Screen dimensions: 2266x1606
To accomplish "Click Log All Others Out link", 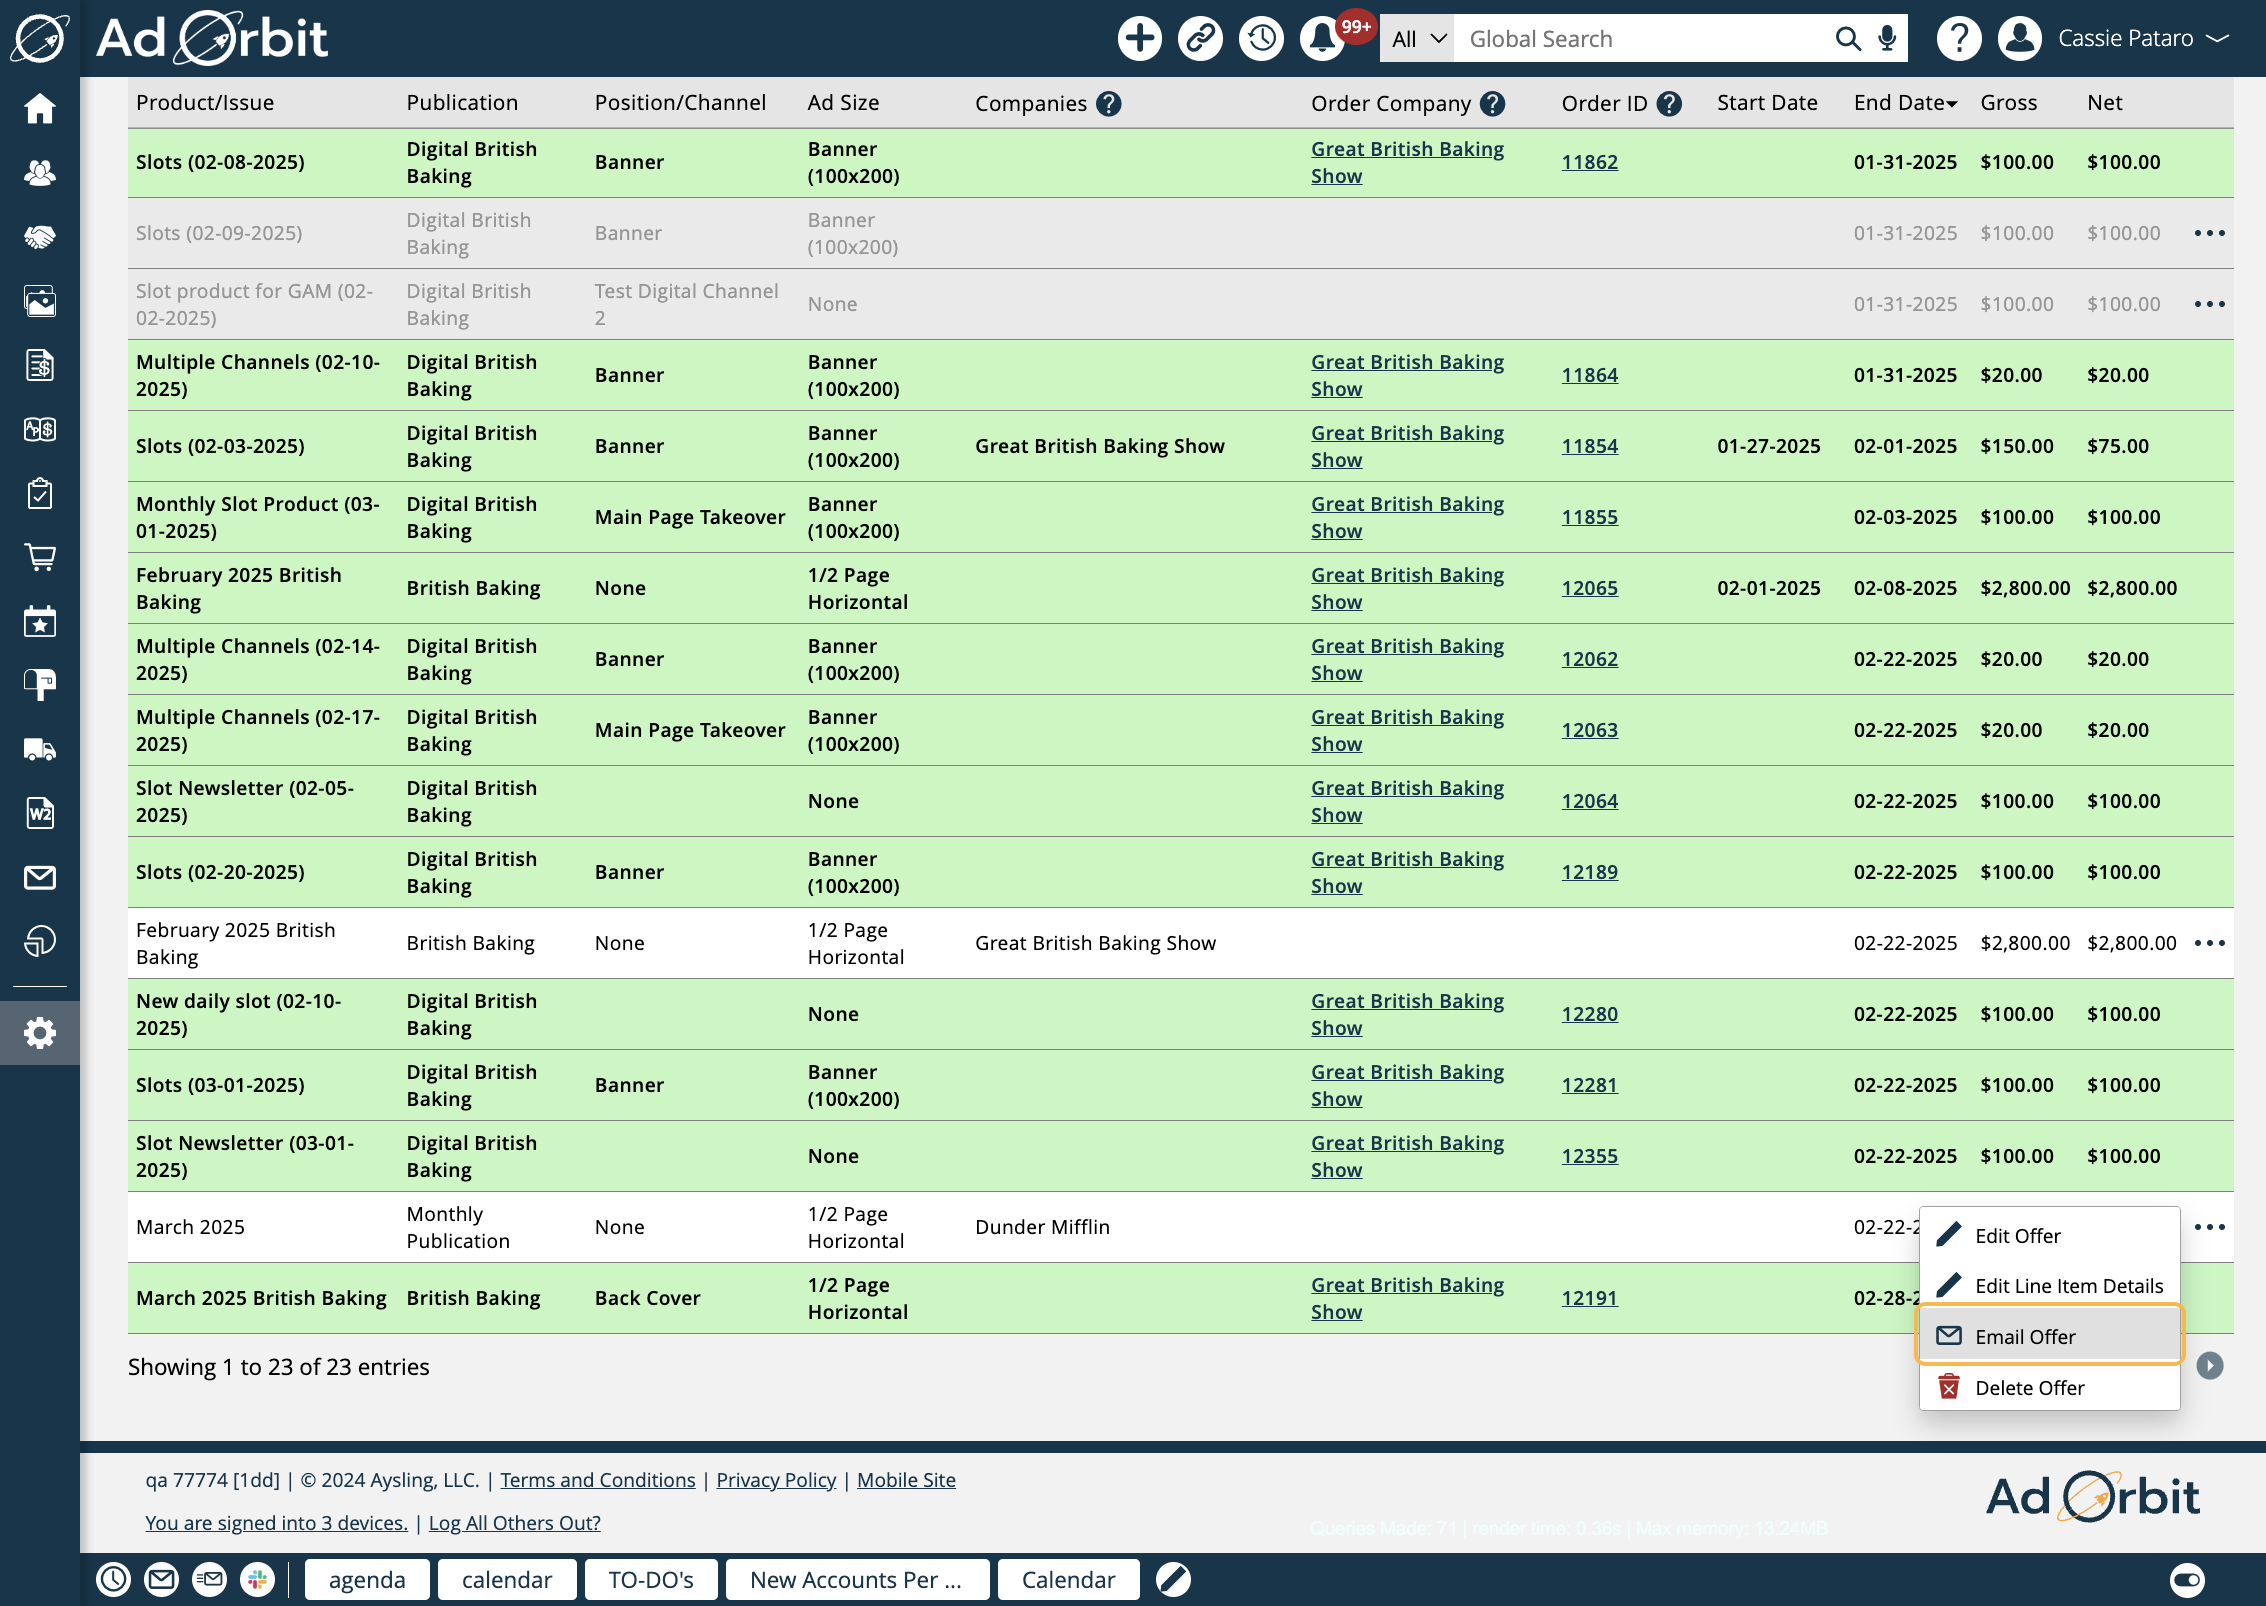I will pyautogui.click(x=514, y=1522).
